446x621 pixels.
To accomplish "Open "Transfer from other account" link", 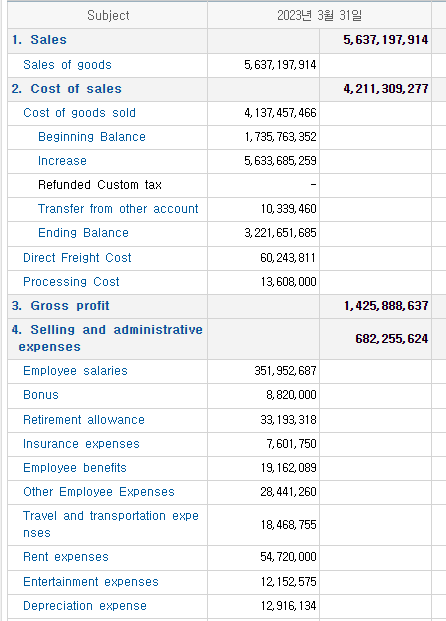I will pyautogui.click(x=118, y=209).
